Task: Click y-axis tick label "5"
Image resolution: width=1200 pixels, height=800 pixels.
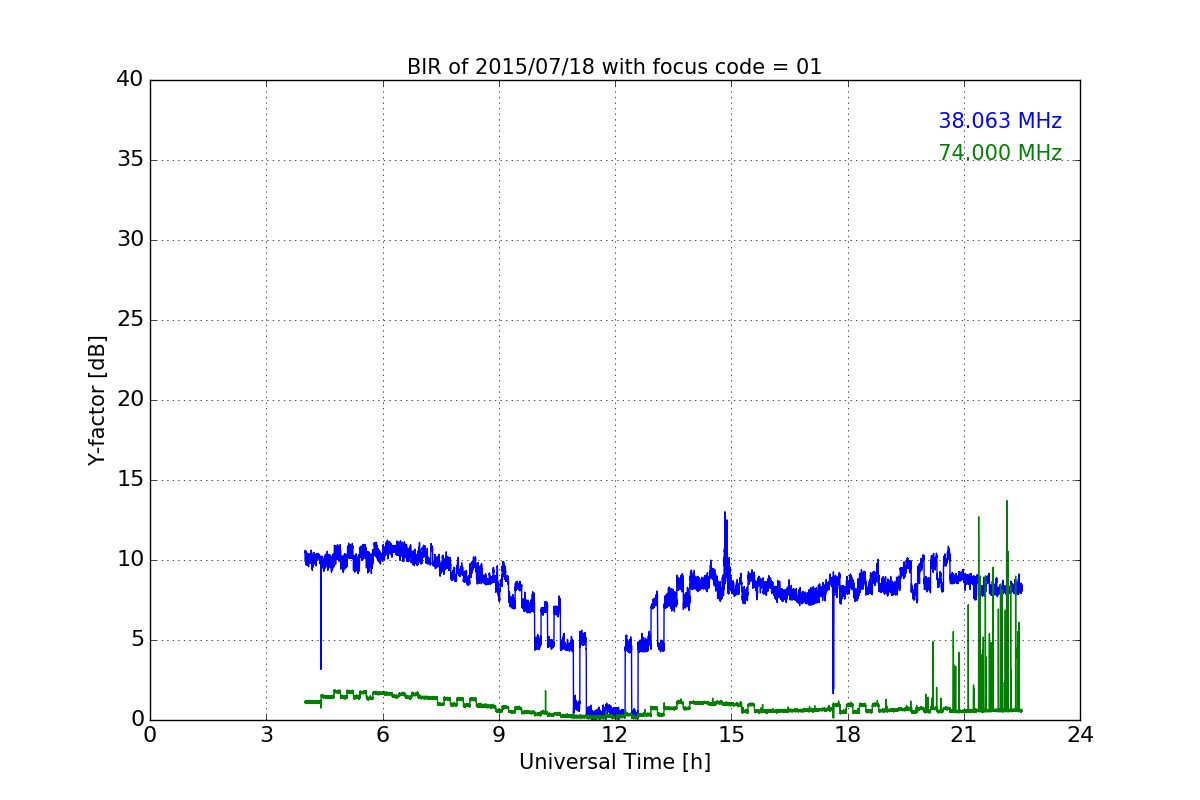Action: (136, 640)
